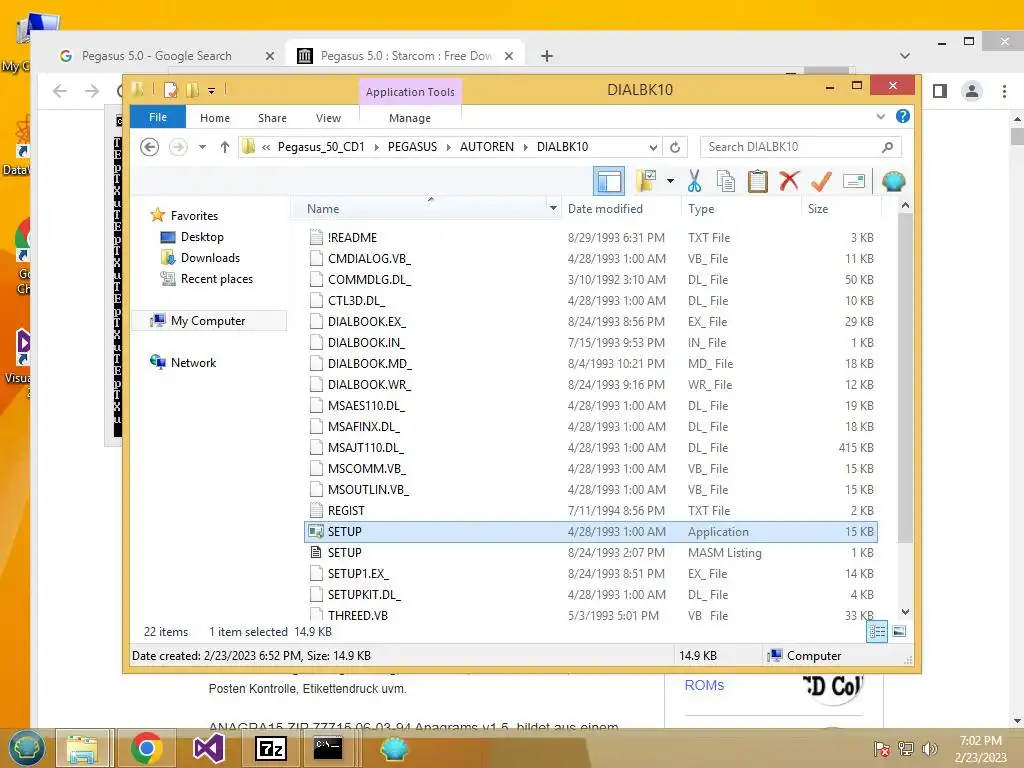Click the Up one level arrow
1024x768 pixels.
coord(225,147)
